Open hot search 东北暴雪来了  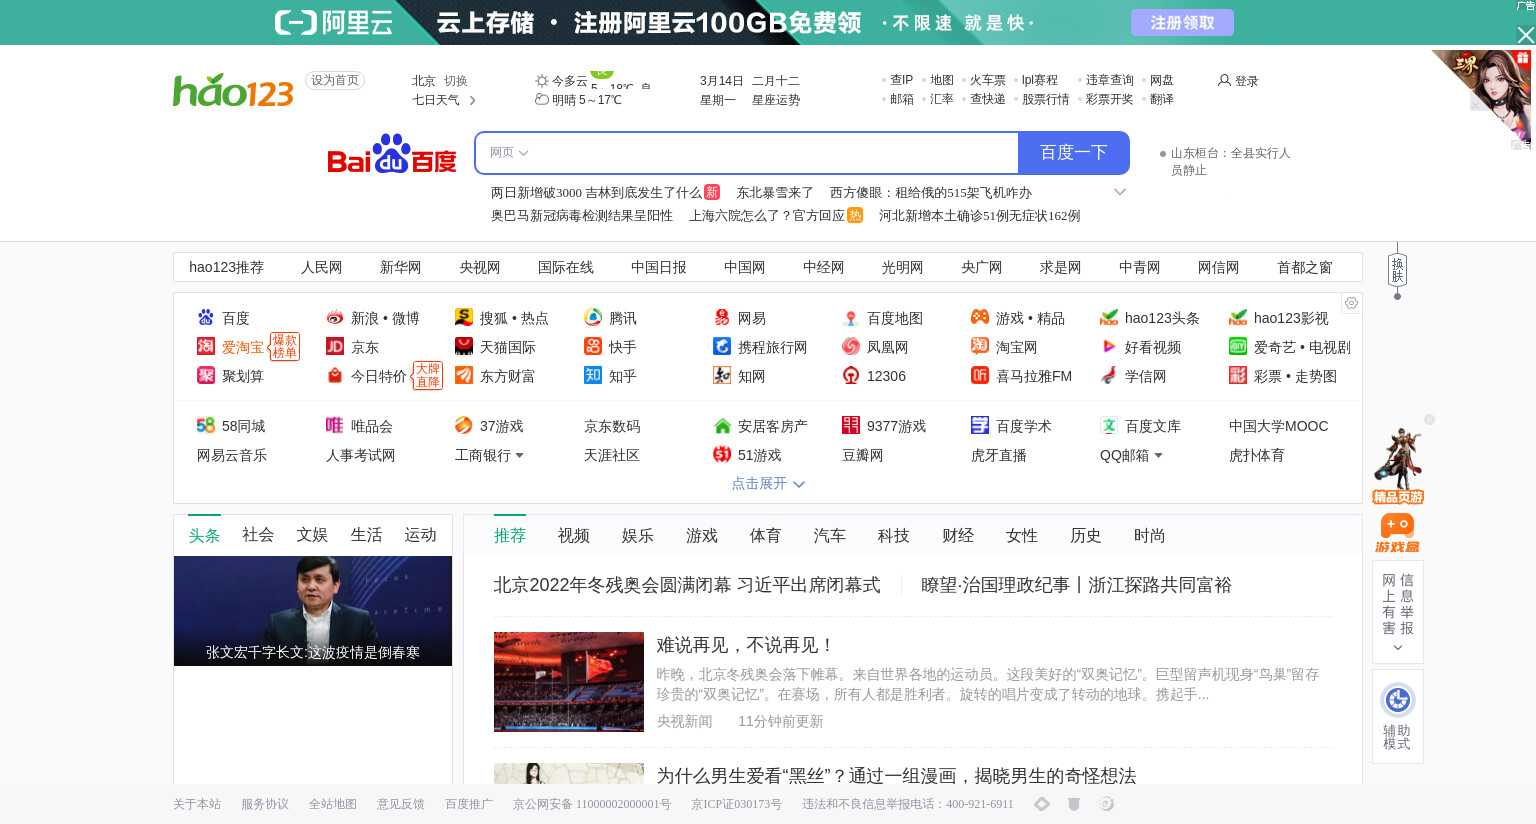pos(776,192)
